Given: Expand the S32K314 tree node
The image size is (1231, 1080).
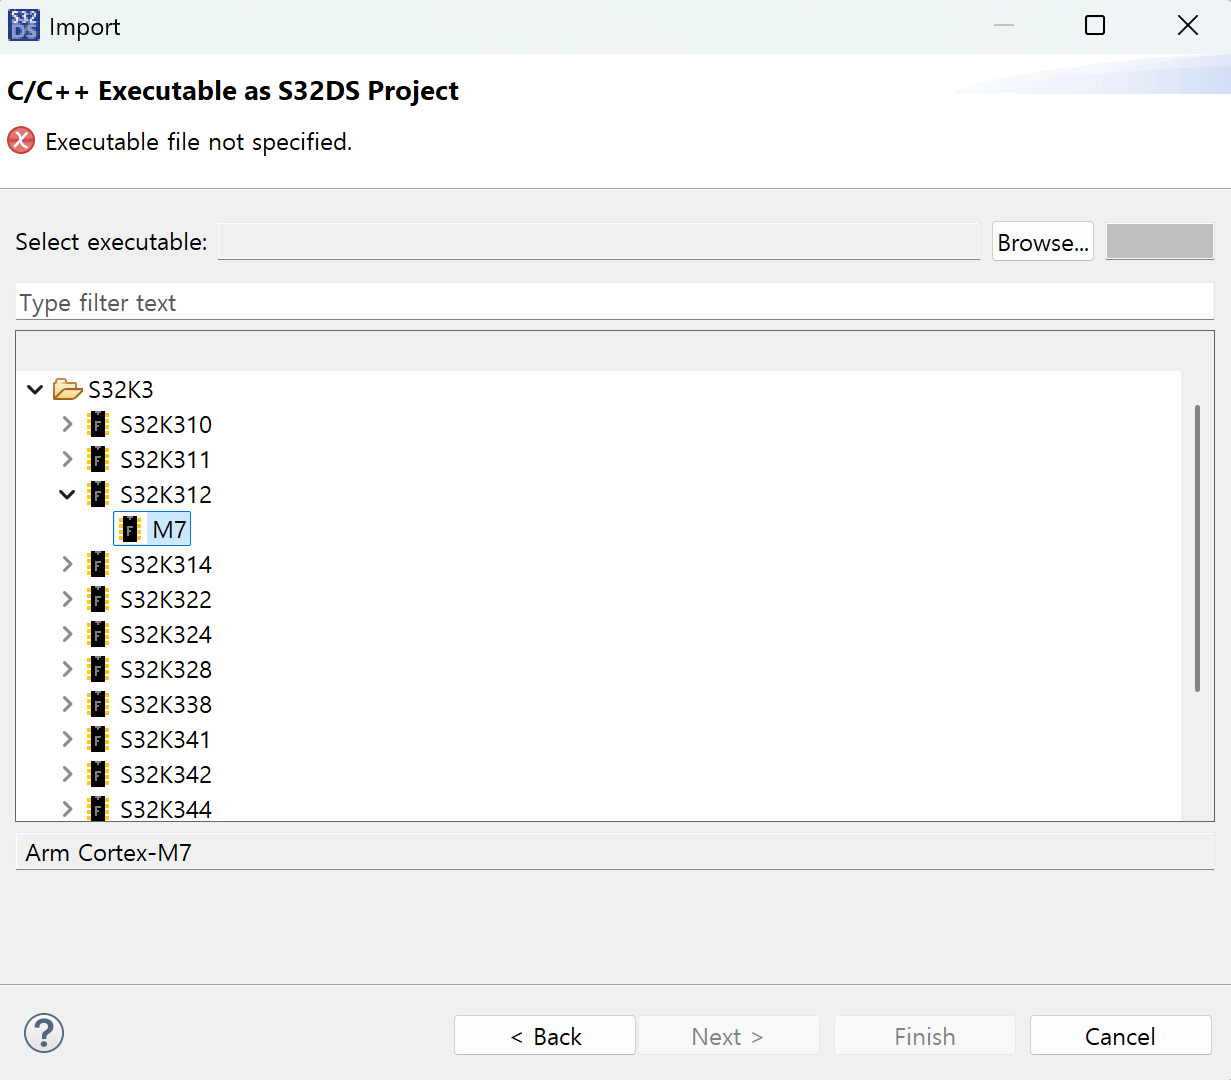Looking at the screenshot, I should (67, 564).
